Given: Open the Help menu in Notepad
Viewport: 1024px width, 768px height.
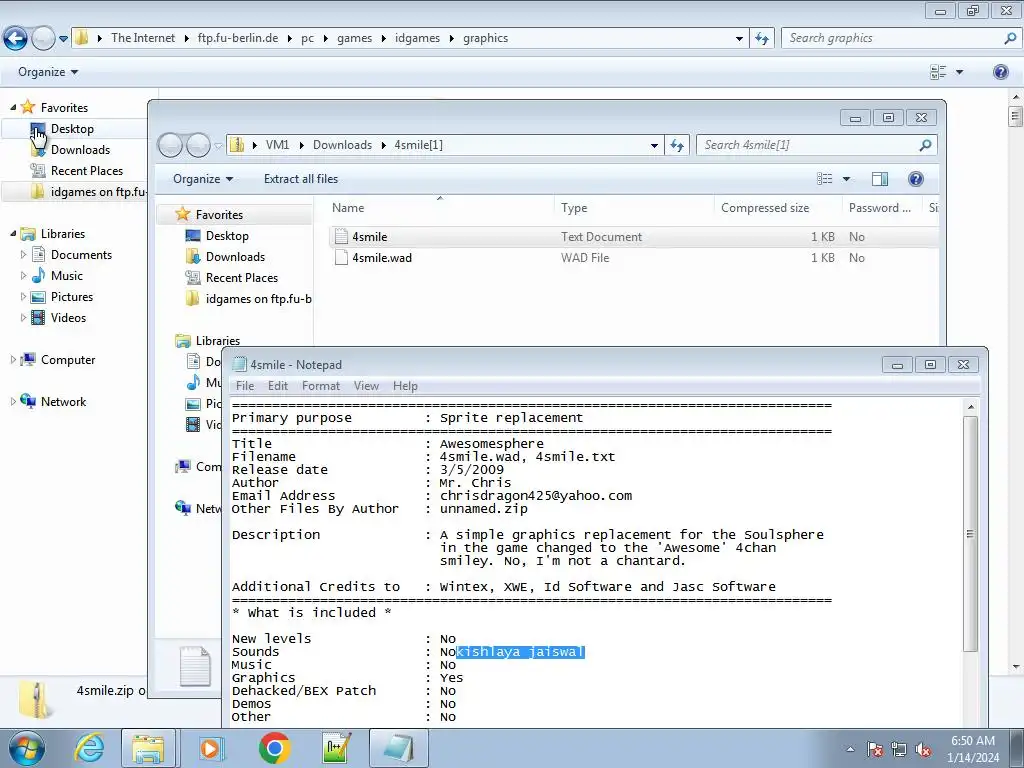Looking at the screenshot, I should 405,386.
